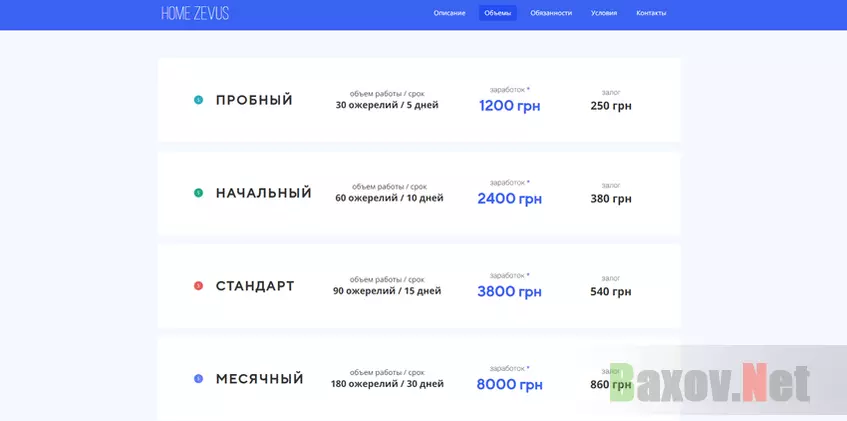Open the Условия nav link
847x421 pixels.
pyautogui.click(x=604, y=13)
